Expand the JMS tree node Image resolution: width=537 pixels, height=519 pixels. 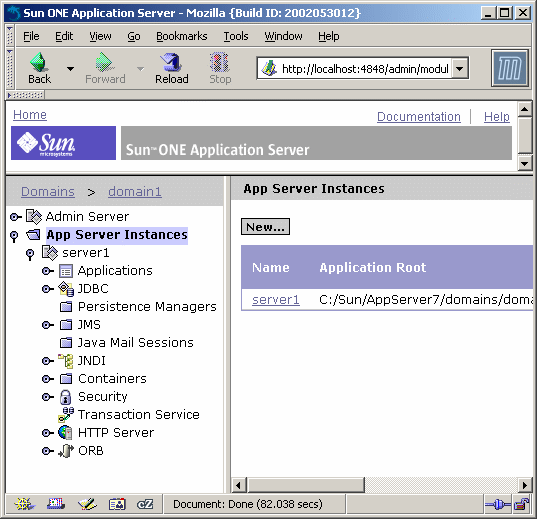48,325
